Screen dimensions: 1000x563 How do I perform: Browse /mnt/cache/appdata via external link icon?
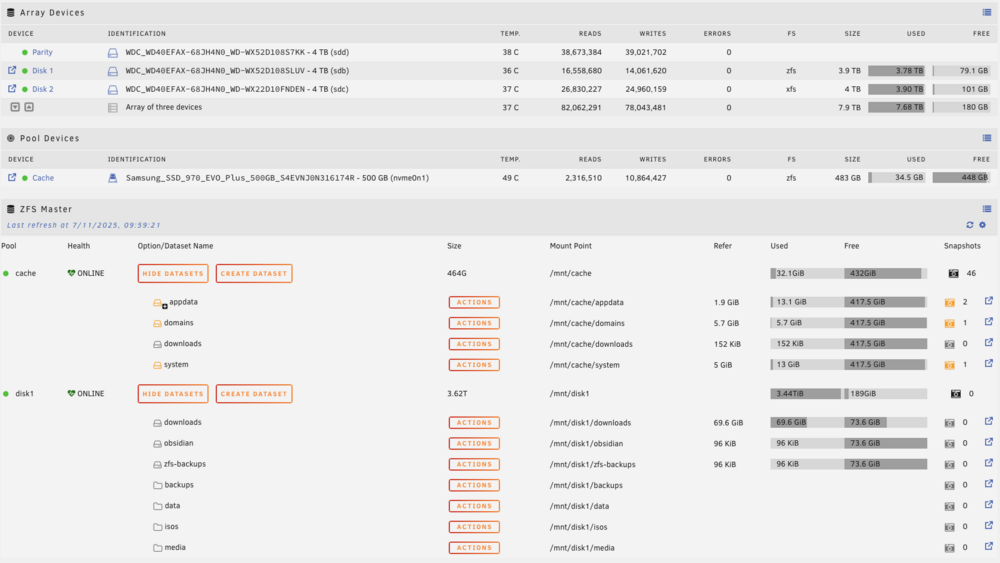pos(989,301)
